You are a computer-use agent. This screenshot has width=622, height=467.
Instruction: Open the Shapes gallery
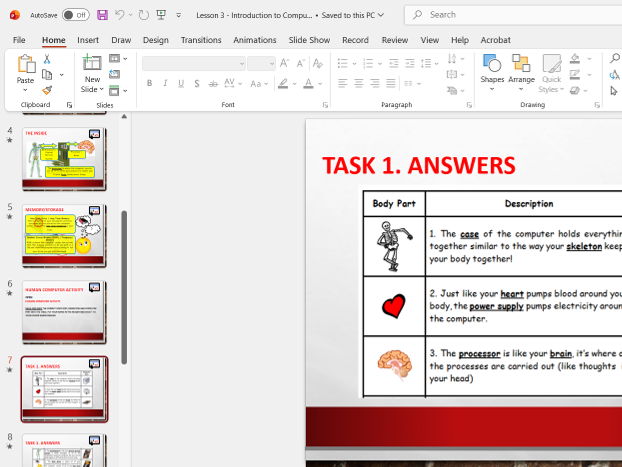[492, 73]
